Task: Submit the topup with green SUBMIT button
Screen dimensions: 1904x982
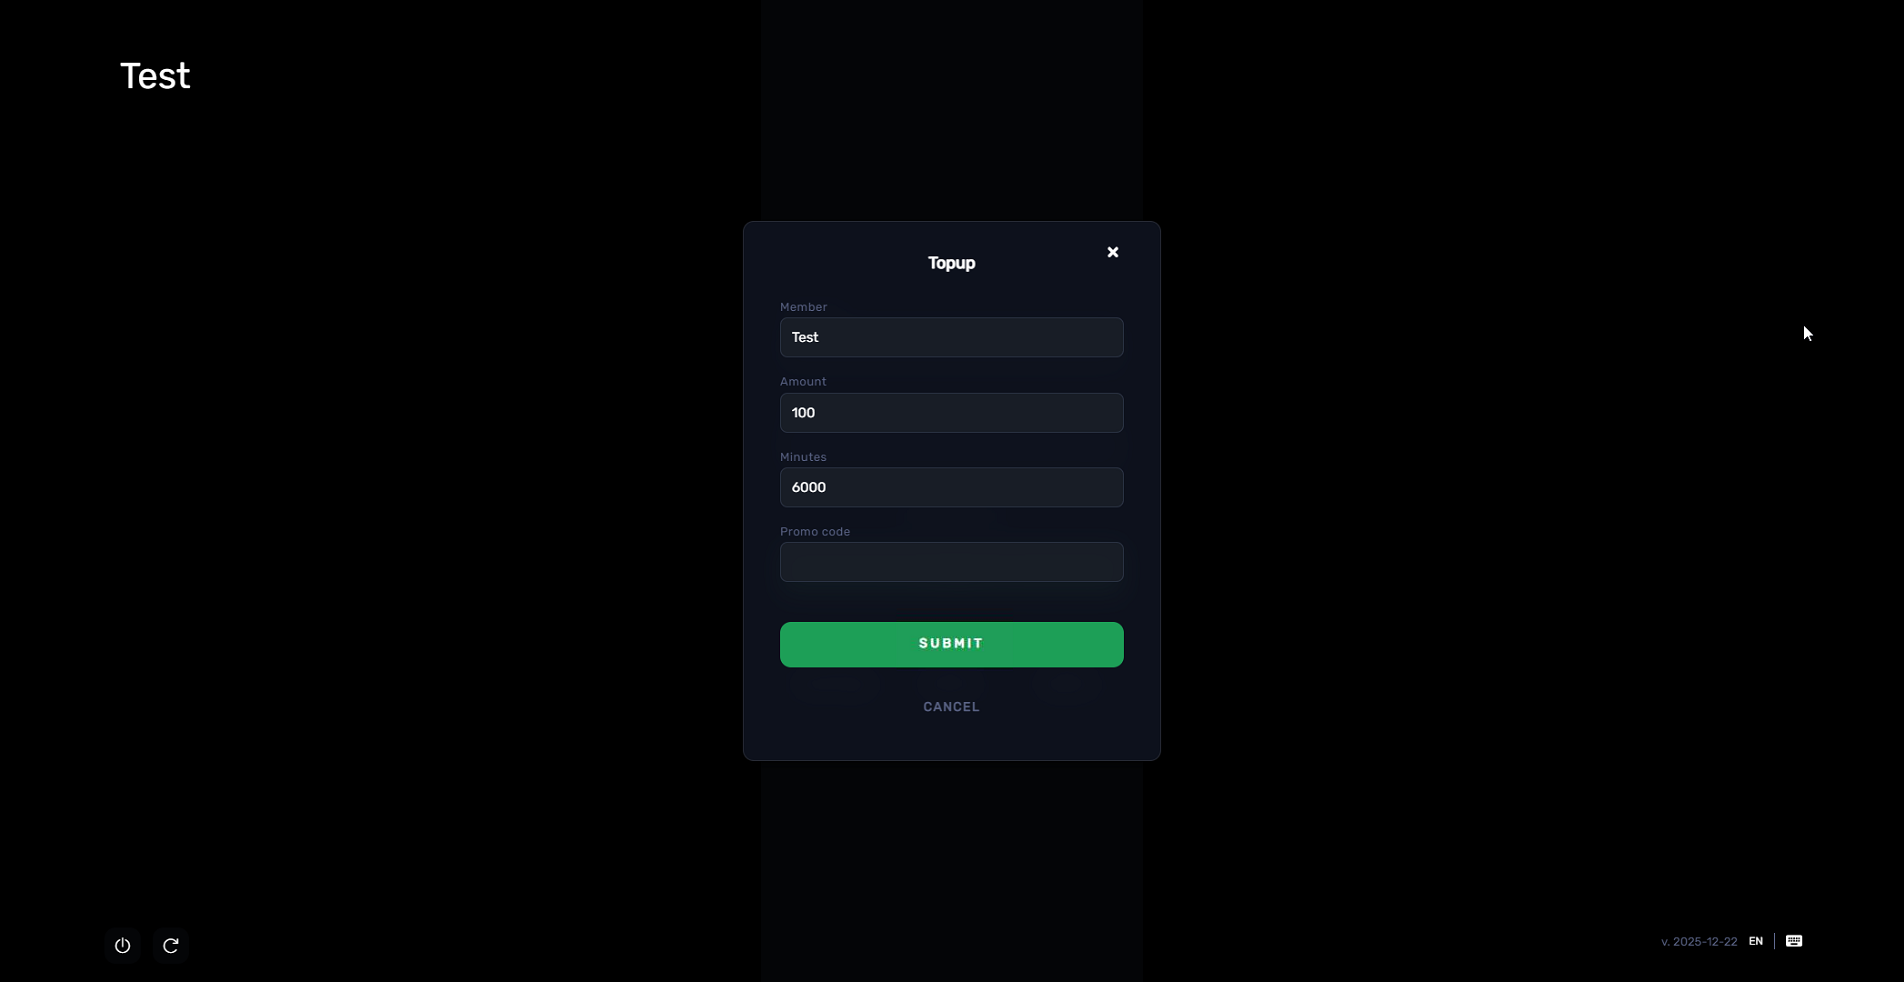Action: pos(952,644)
